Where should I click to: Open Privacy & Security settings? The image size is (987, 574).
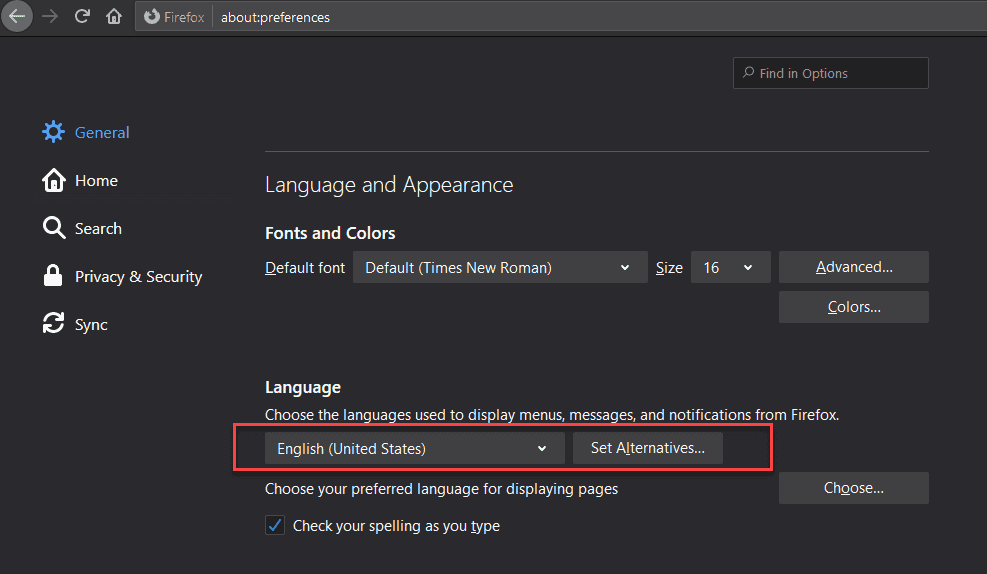point(138,276)
